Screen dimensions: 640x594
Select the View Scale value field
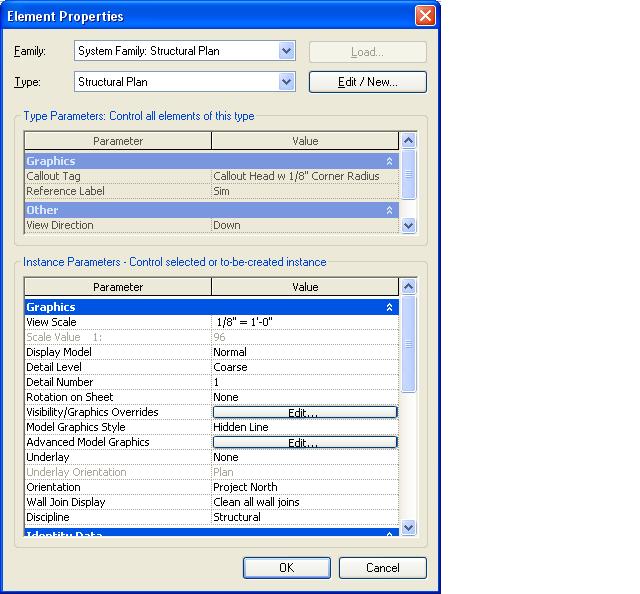305,323
